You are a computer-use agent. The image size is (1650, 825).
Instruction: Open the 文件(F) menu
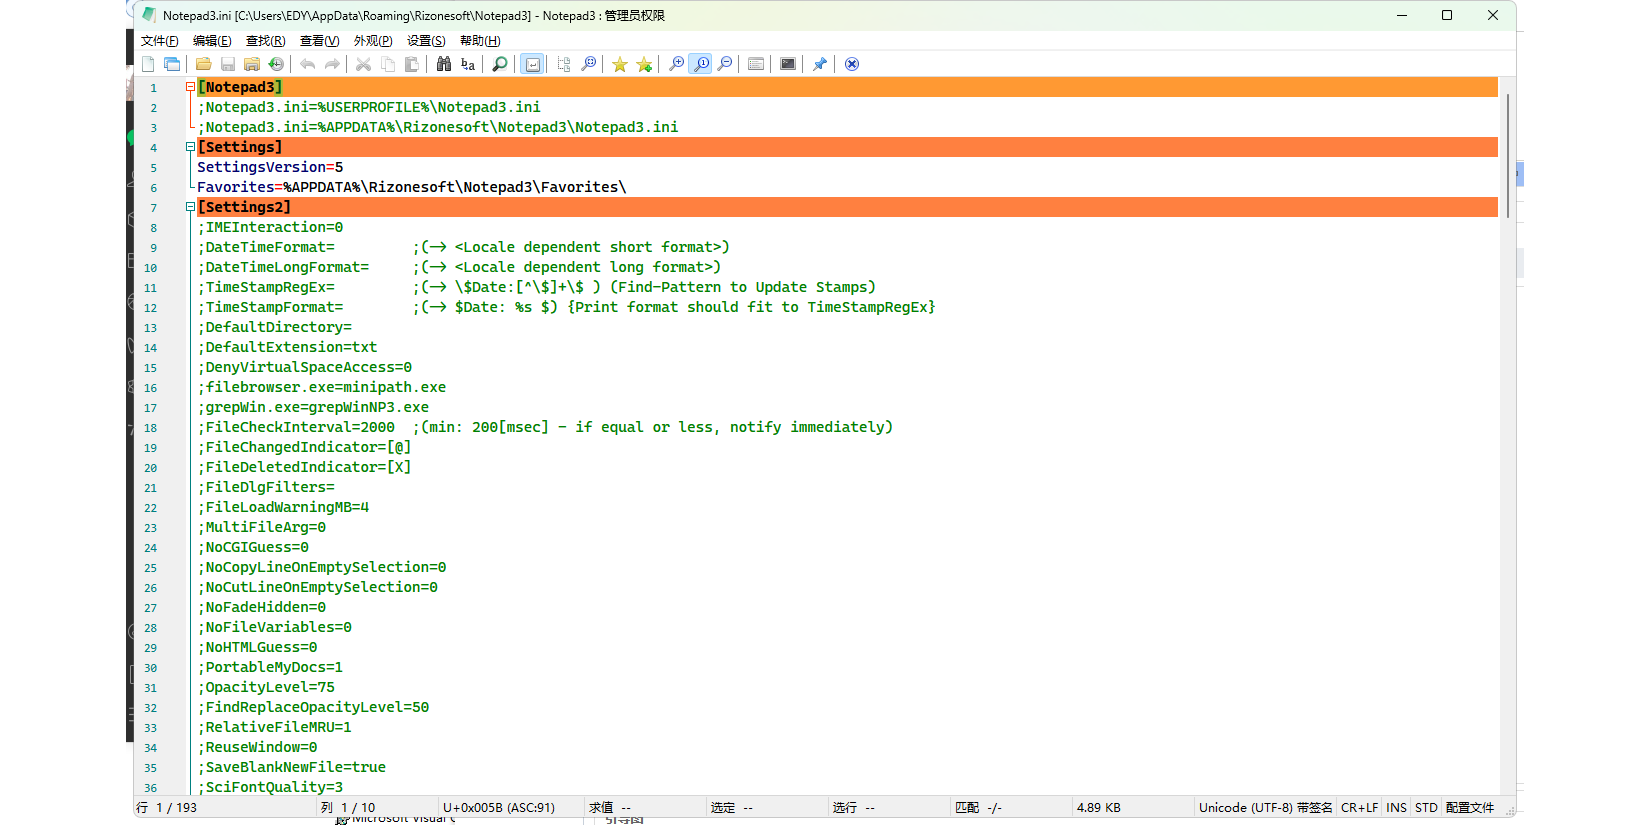coord(159,41)
